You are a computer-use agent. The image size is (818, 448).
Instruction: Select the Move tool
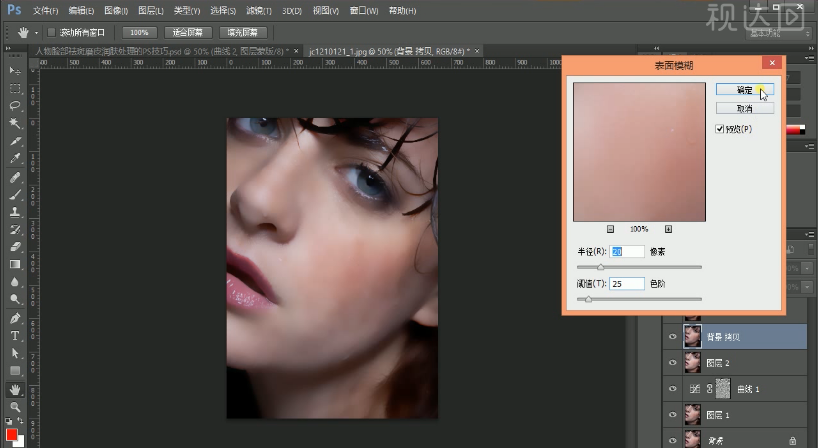15,70
